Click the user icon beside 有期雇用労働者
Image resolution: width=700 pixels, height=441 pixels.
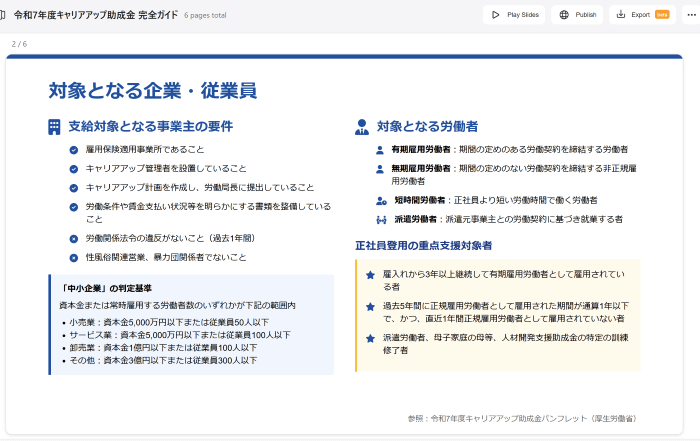point(380,150)
